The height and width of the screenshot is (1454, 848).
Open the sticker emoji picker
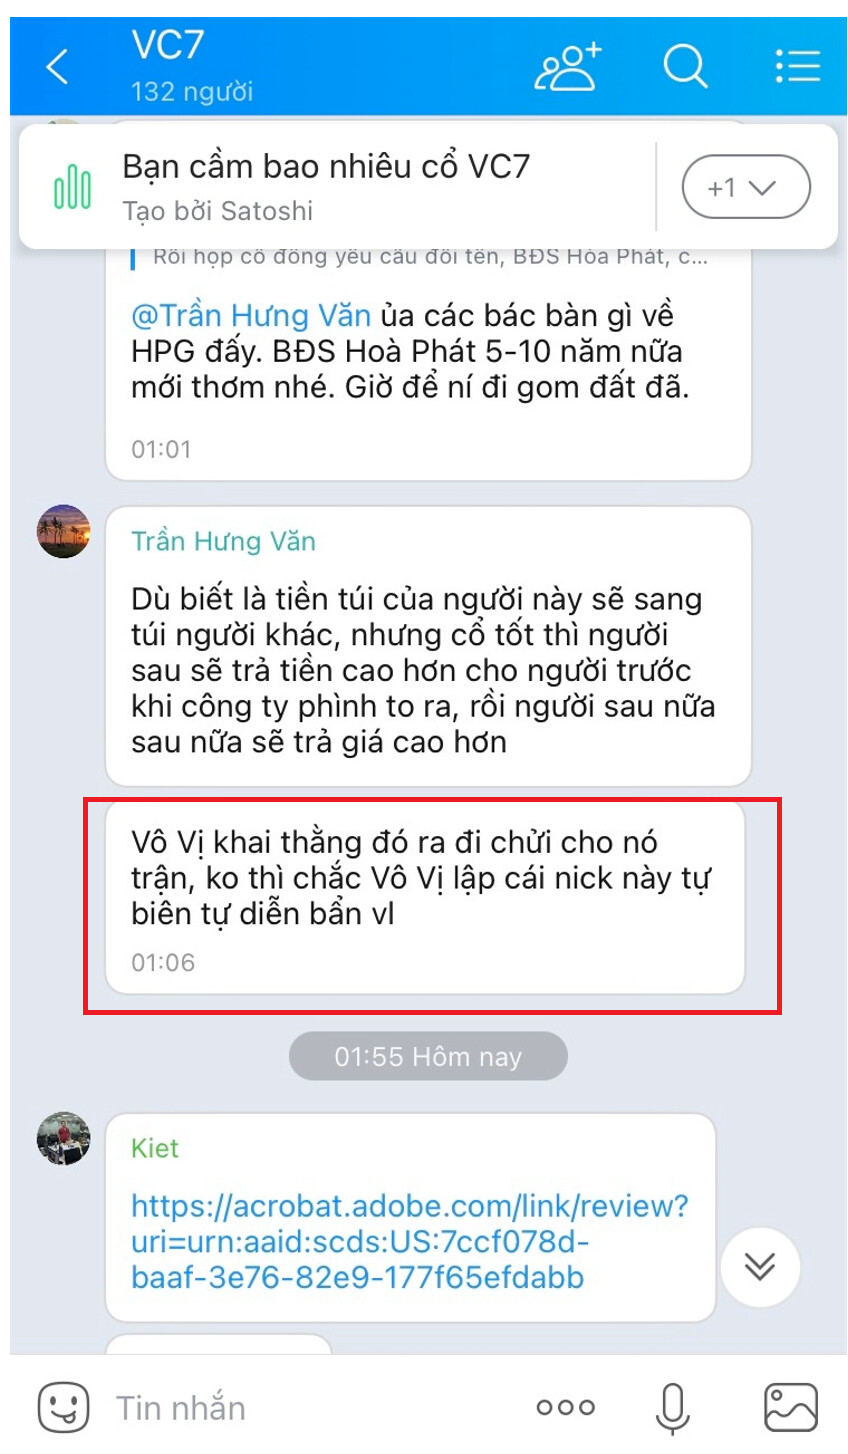click(x=63, y=1407)
